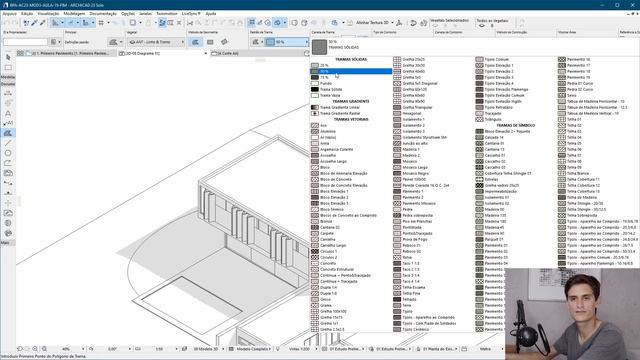Select the polygon geometry method icon
Viewport: 640px width, 360px height.
196,42
